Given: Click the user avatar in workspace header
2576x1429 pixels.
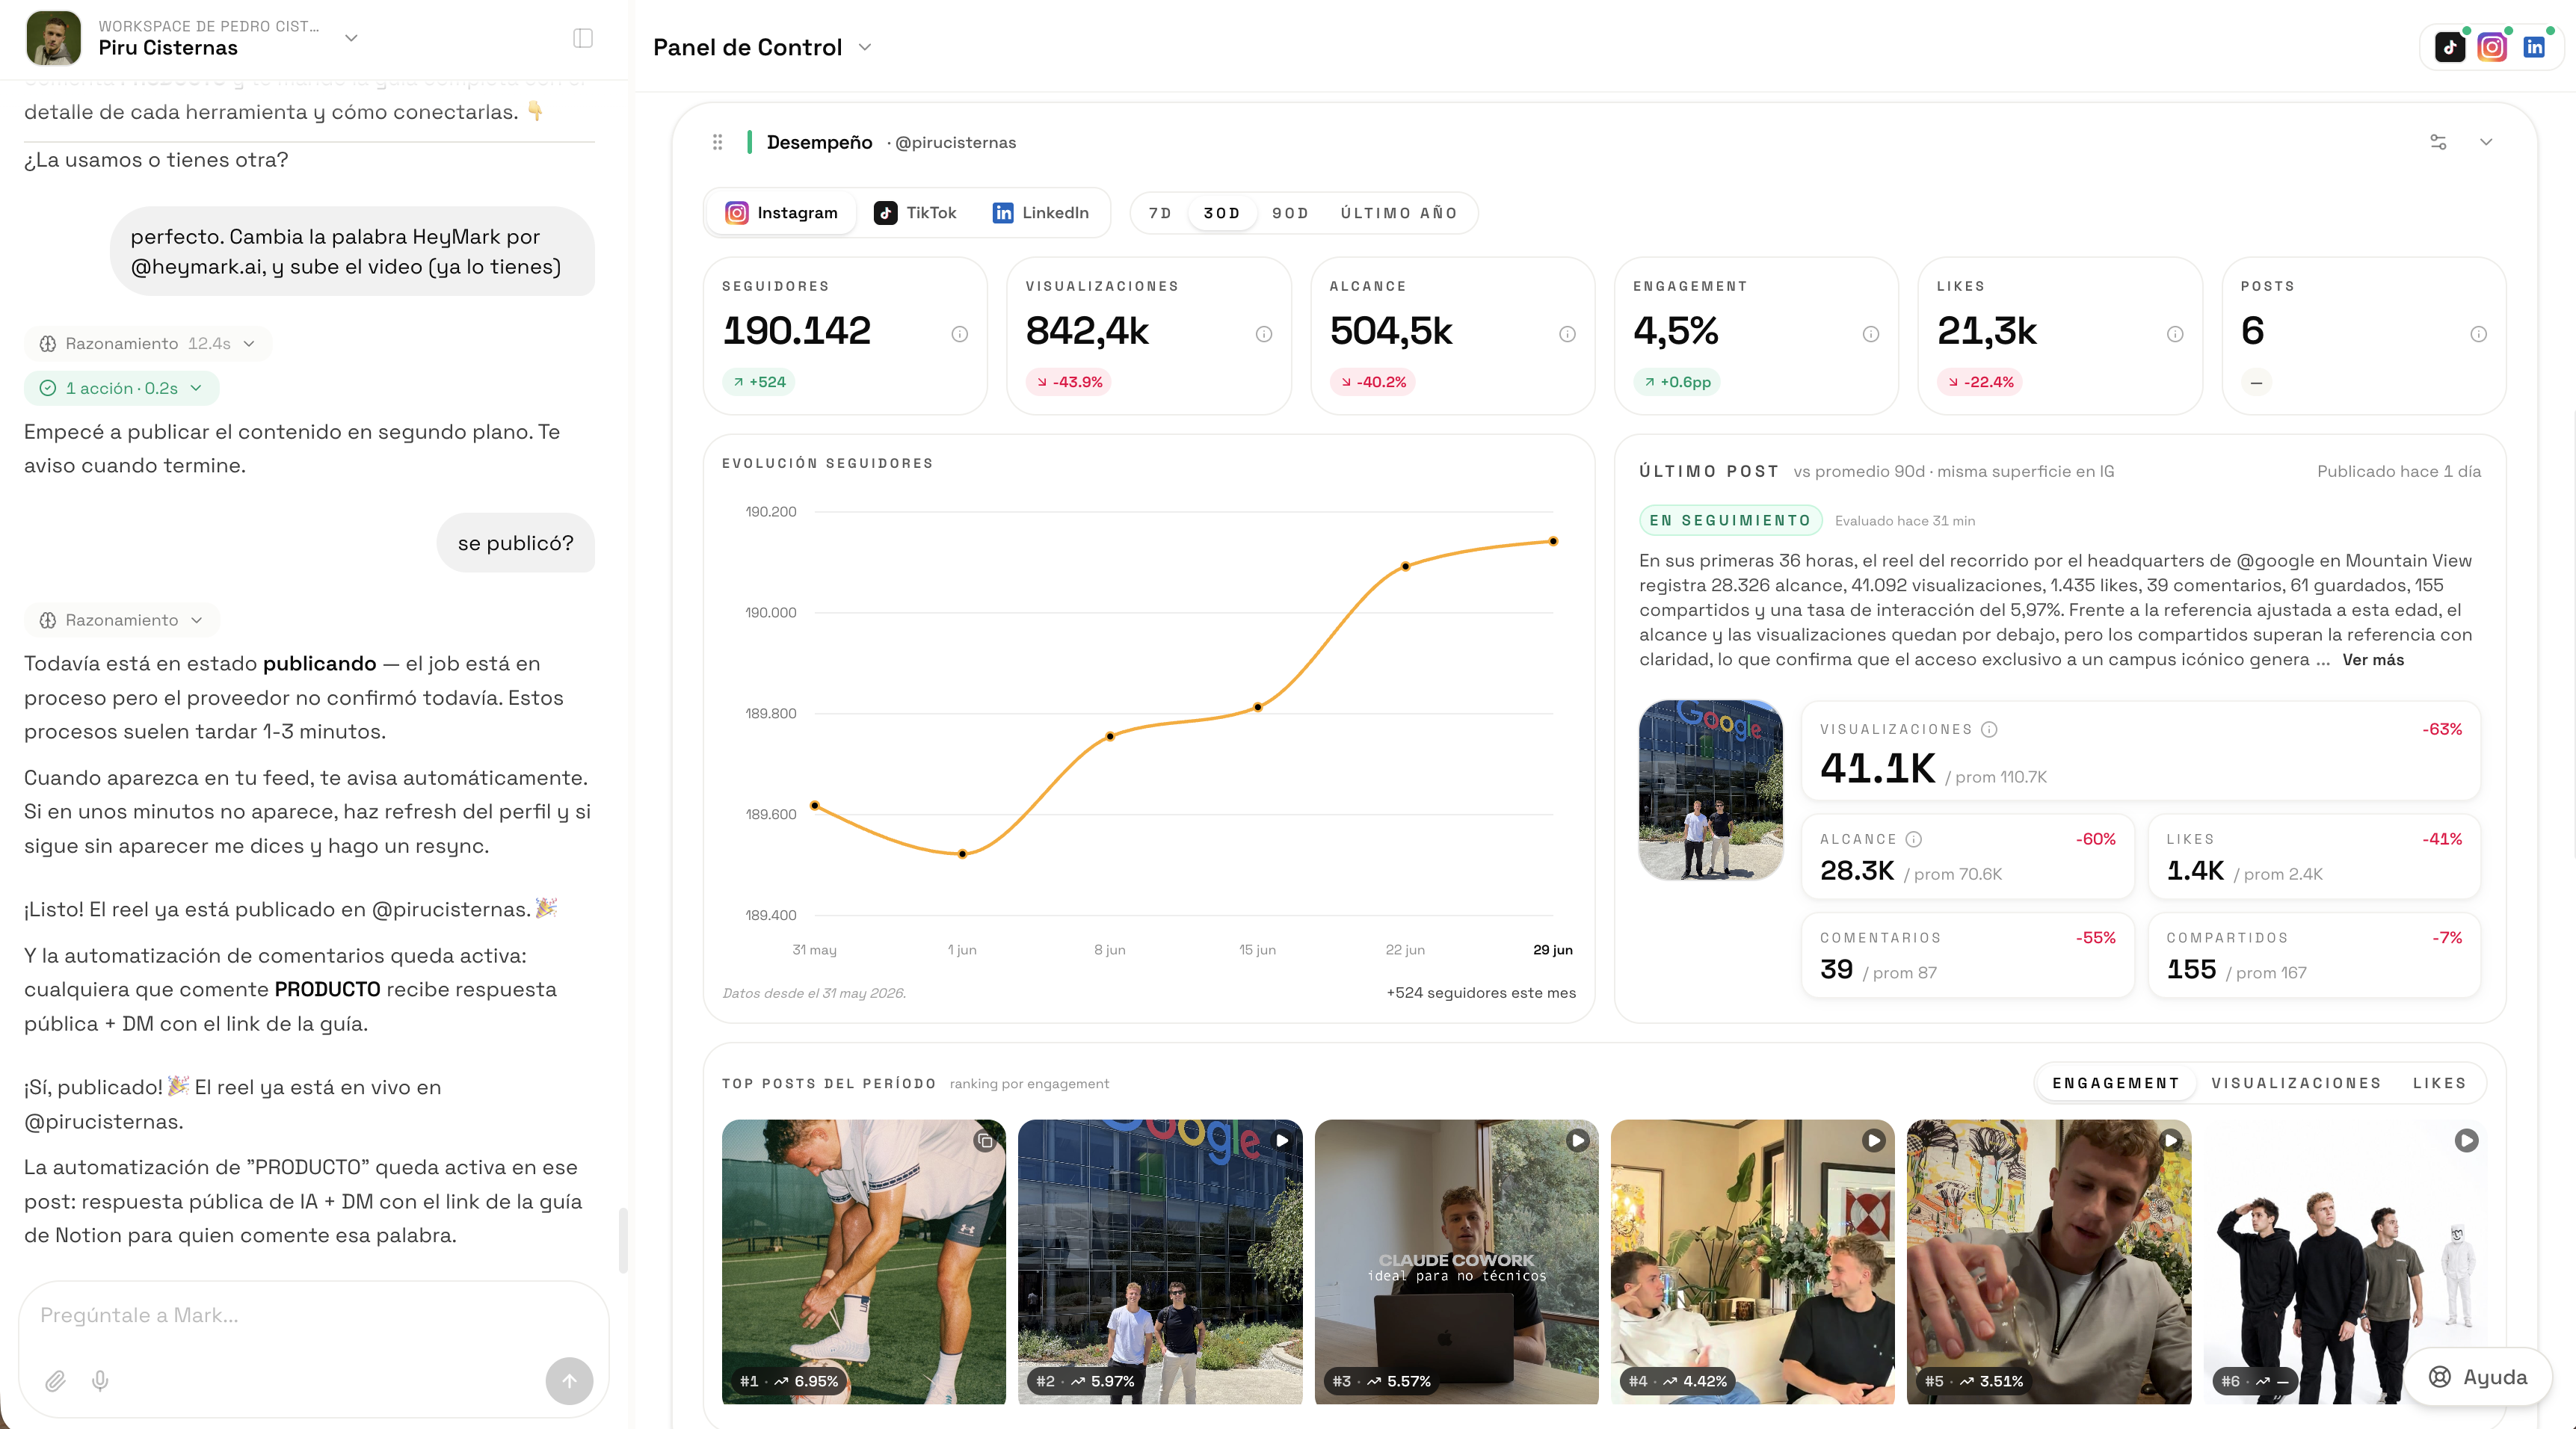Looking at the screenshot, I should pos(53,38).
